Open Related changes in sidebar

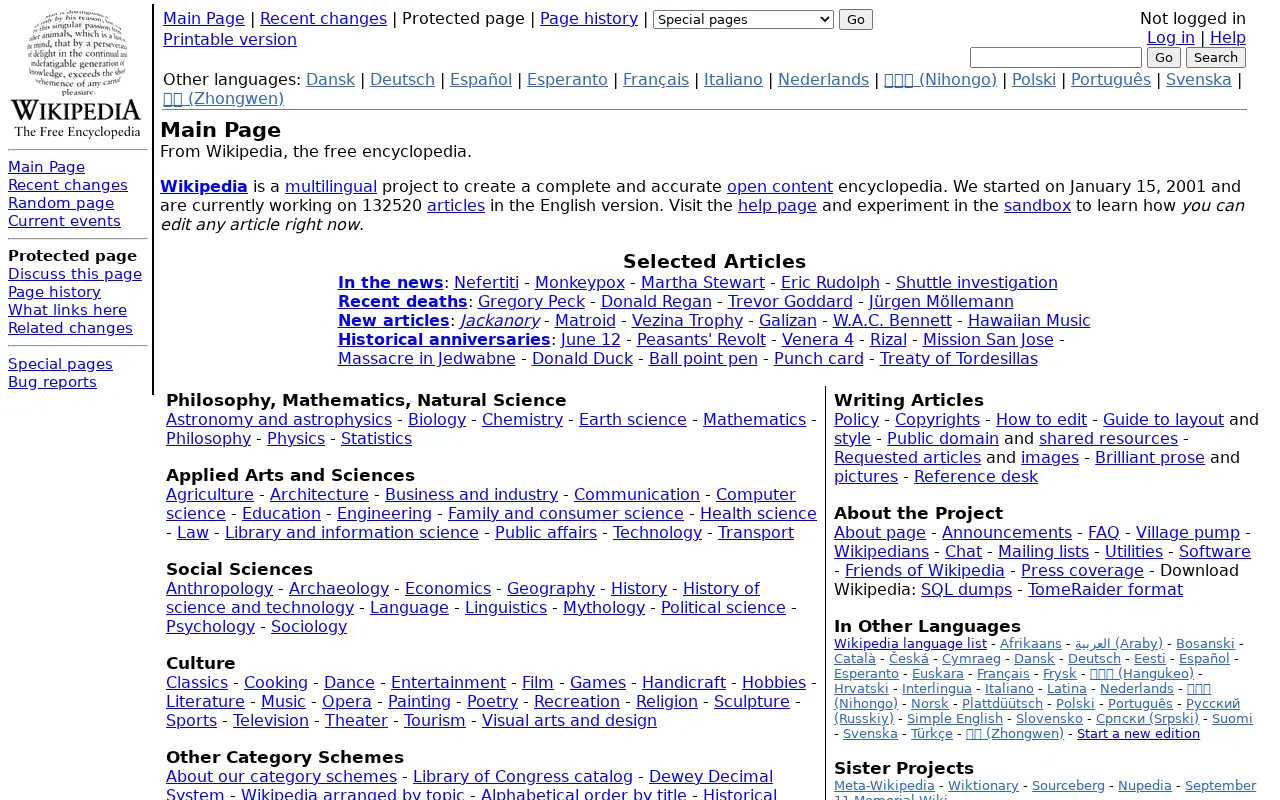point(70,328)
